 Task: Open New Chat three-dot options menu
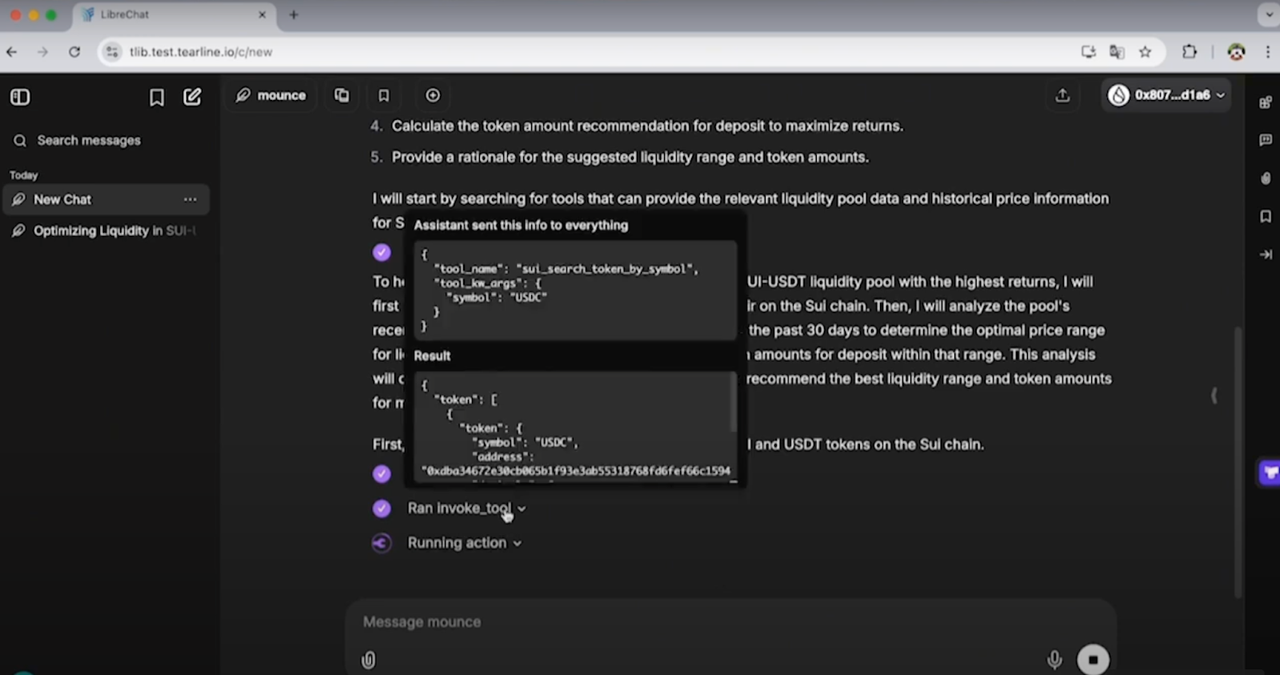(190, 199)
